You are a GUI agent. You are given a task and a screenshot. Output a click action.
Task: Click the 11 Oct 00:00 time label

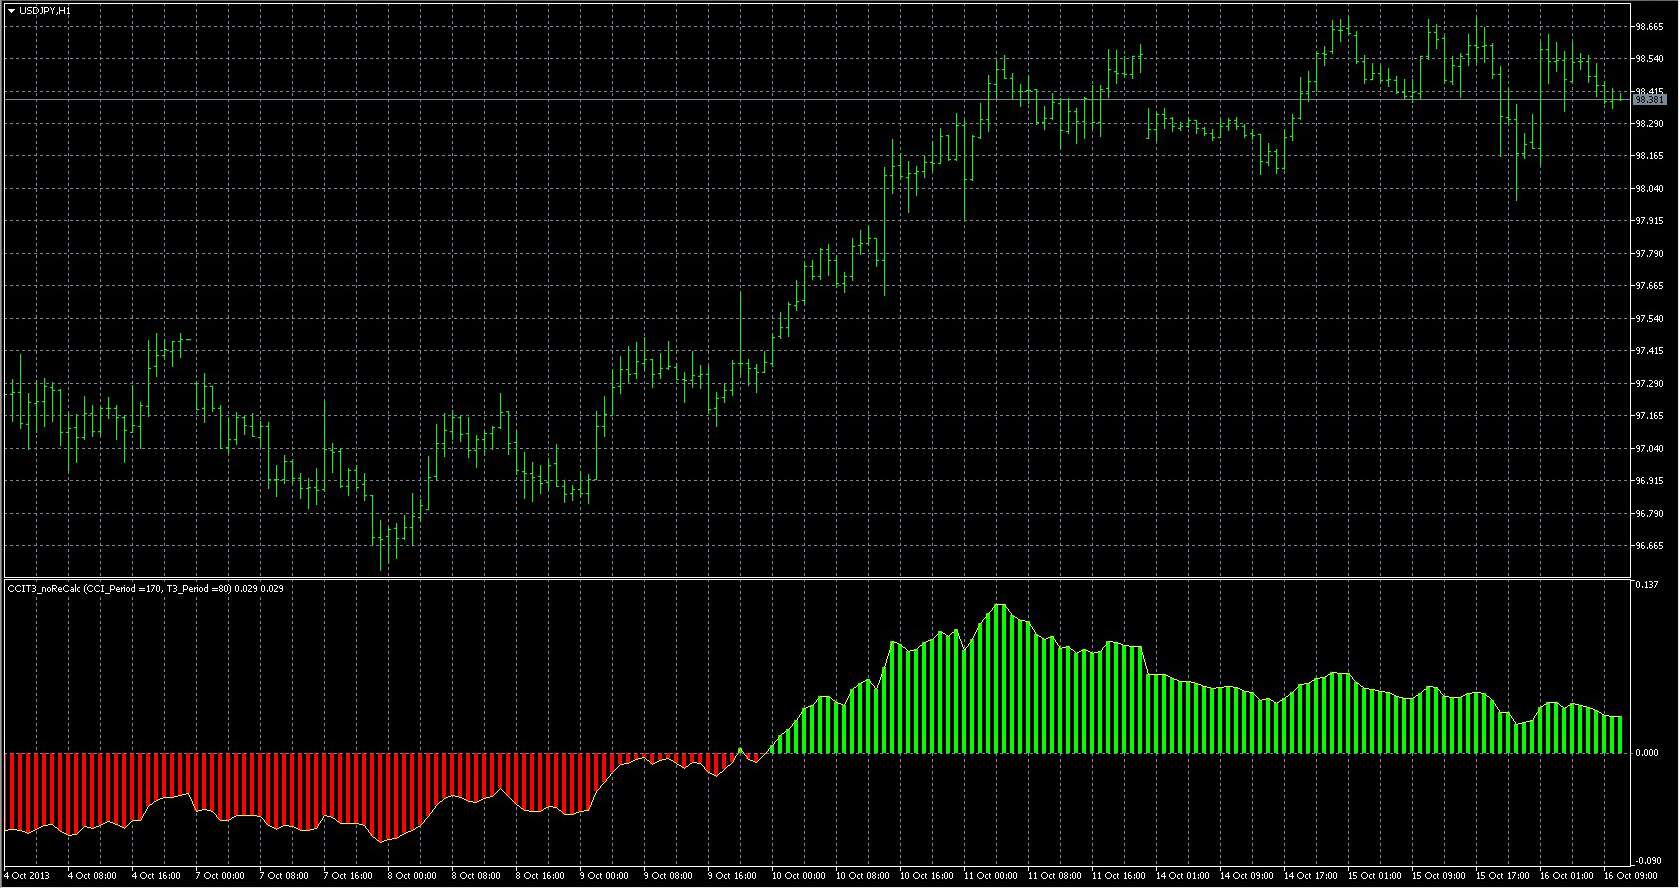click(990, 876)
